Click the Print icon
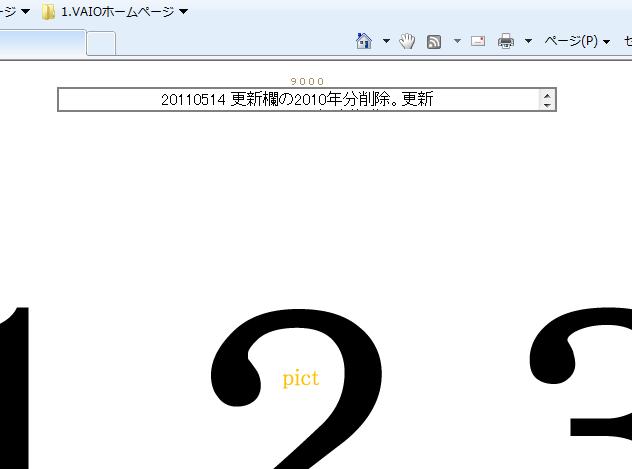632x469 pixels. click(506, 41)
